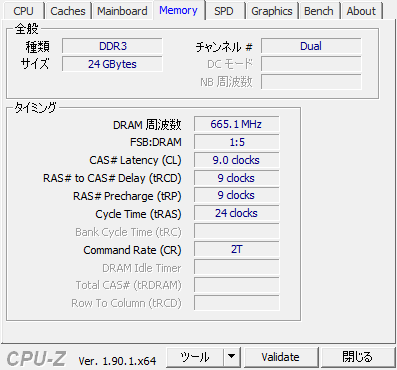This screenshot has height=370, width=397.
Task: Click the Command Rate 2T field
Action: pos(236,249)
